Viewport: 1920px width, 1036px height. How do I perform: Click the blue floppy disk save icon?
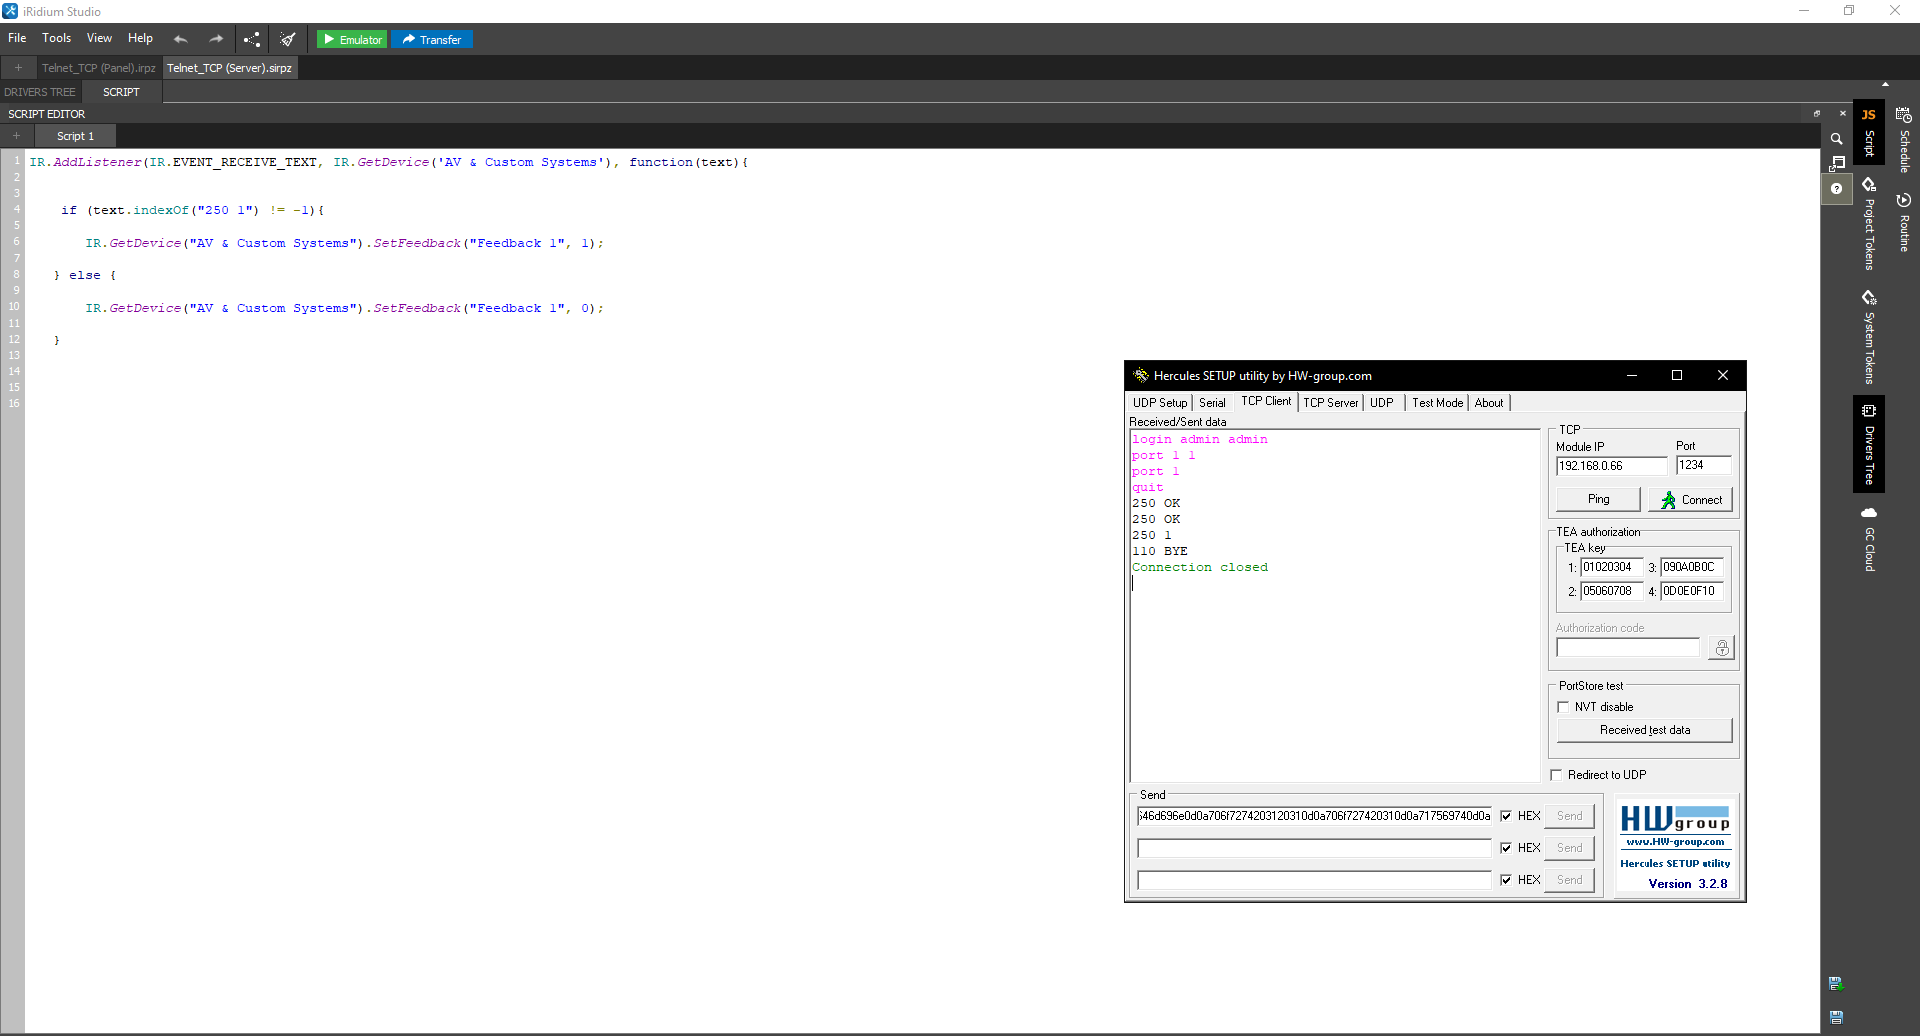[1836, 1017]
